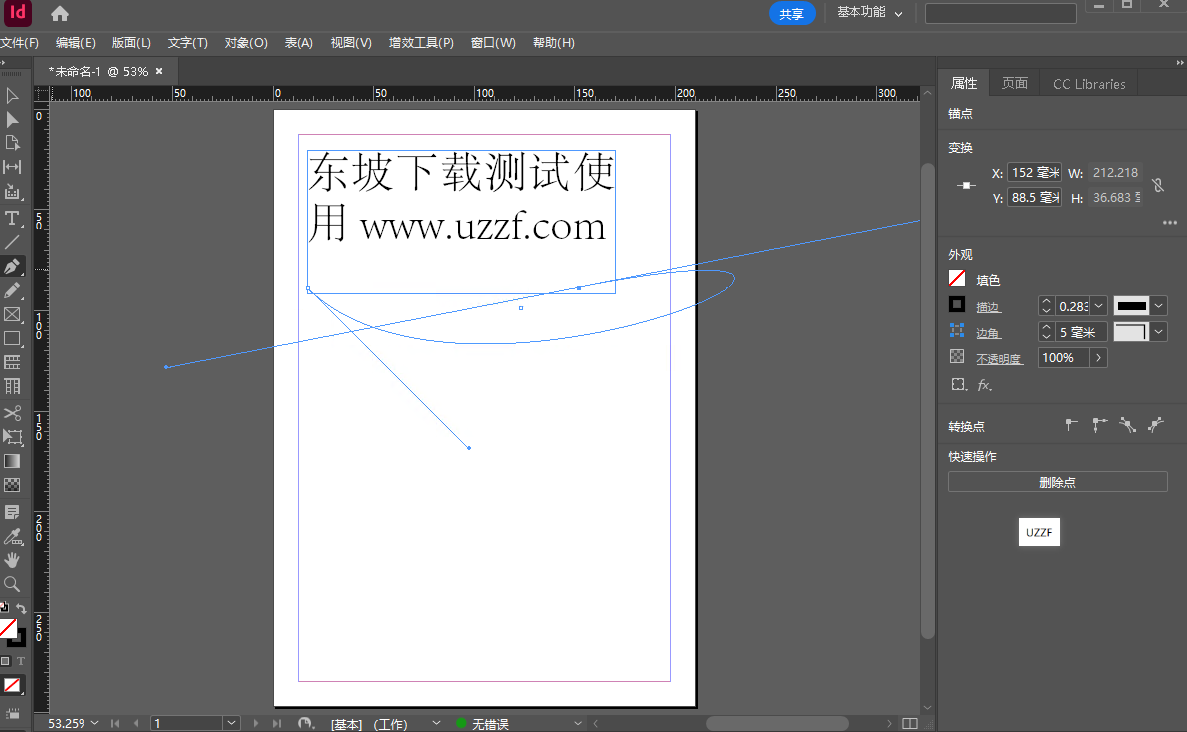Open zoom level dropdown in status bar
1187x732 pixels.
click(95, 724)
